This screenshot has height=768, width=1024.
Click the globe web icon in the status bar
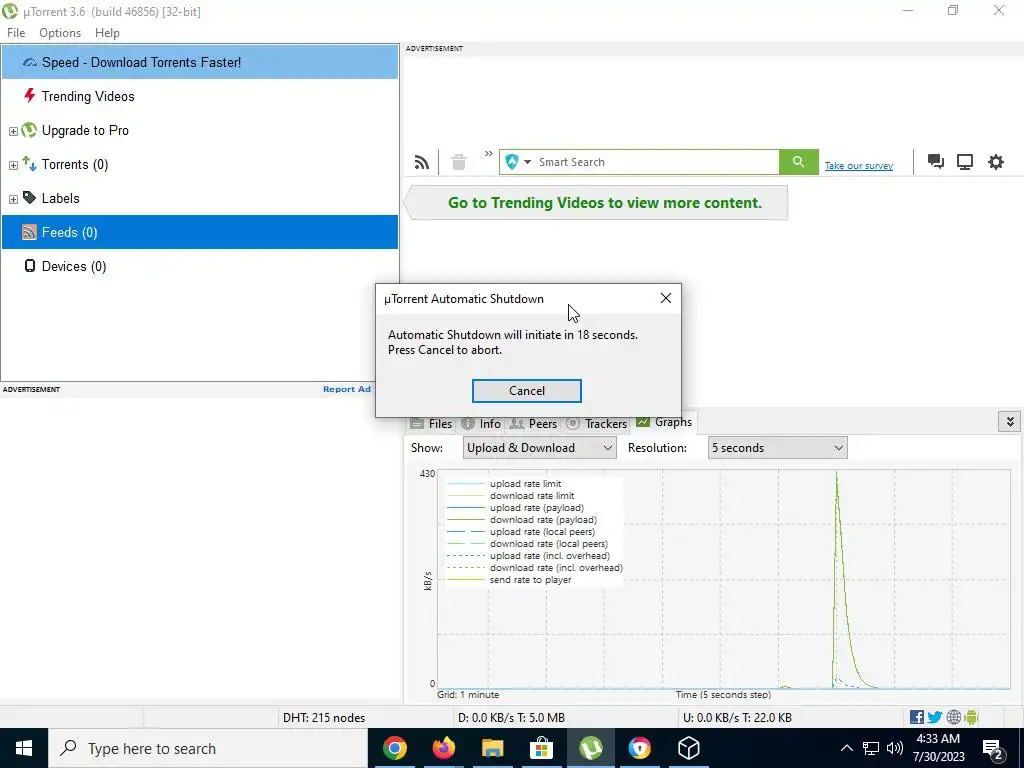(x=954, y=717)
